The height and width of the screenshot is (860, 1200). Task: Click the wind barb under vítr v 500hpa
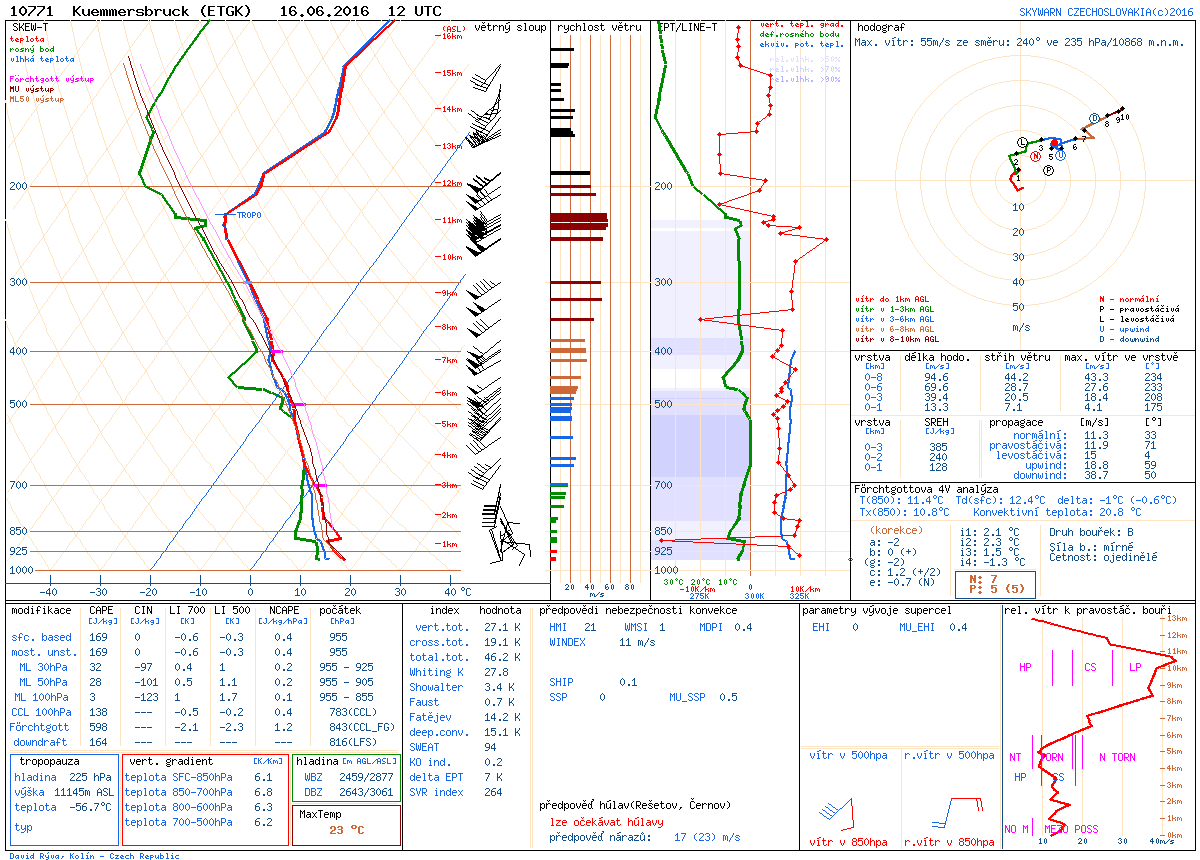(835, 809)
